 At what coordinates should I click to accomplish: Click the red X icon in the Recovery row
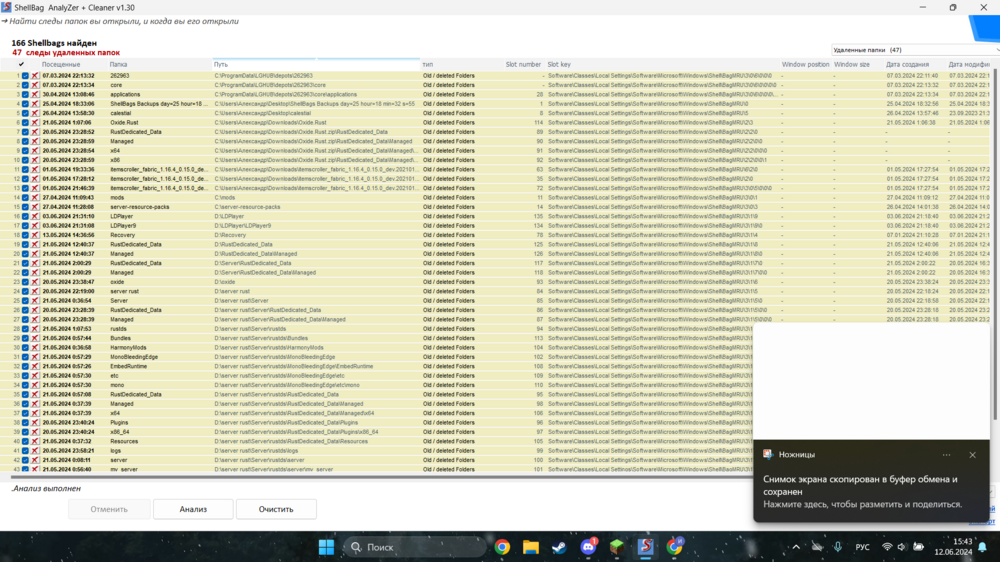35,235
